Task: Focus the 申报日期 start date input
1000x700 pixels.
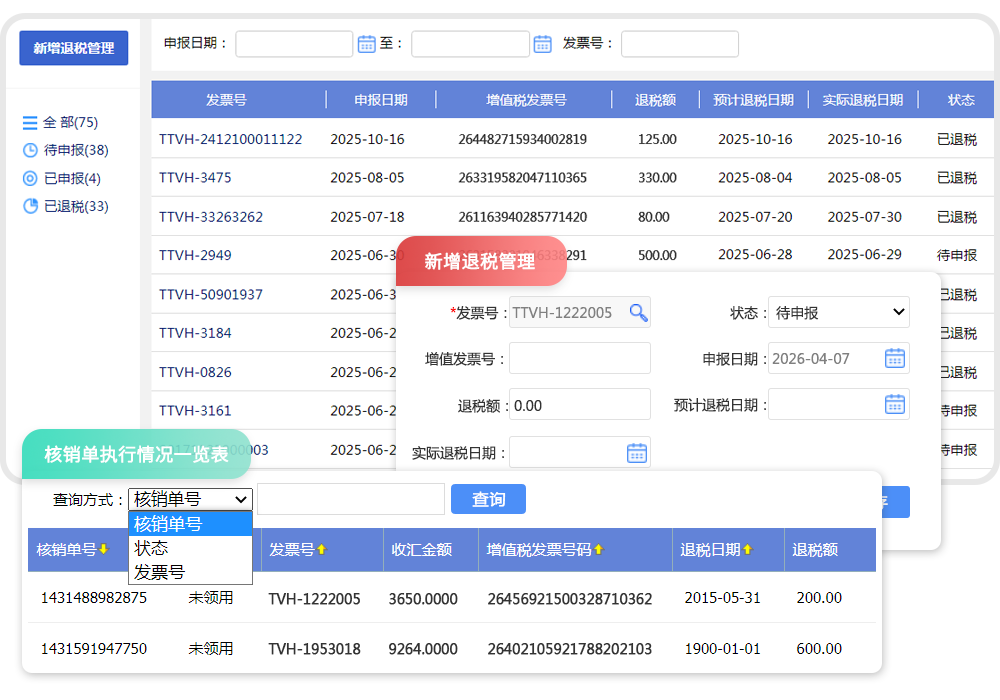Action: point(294,44)
